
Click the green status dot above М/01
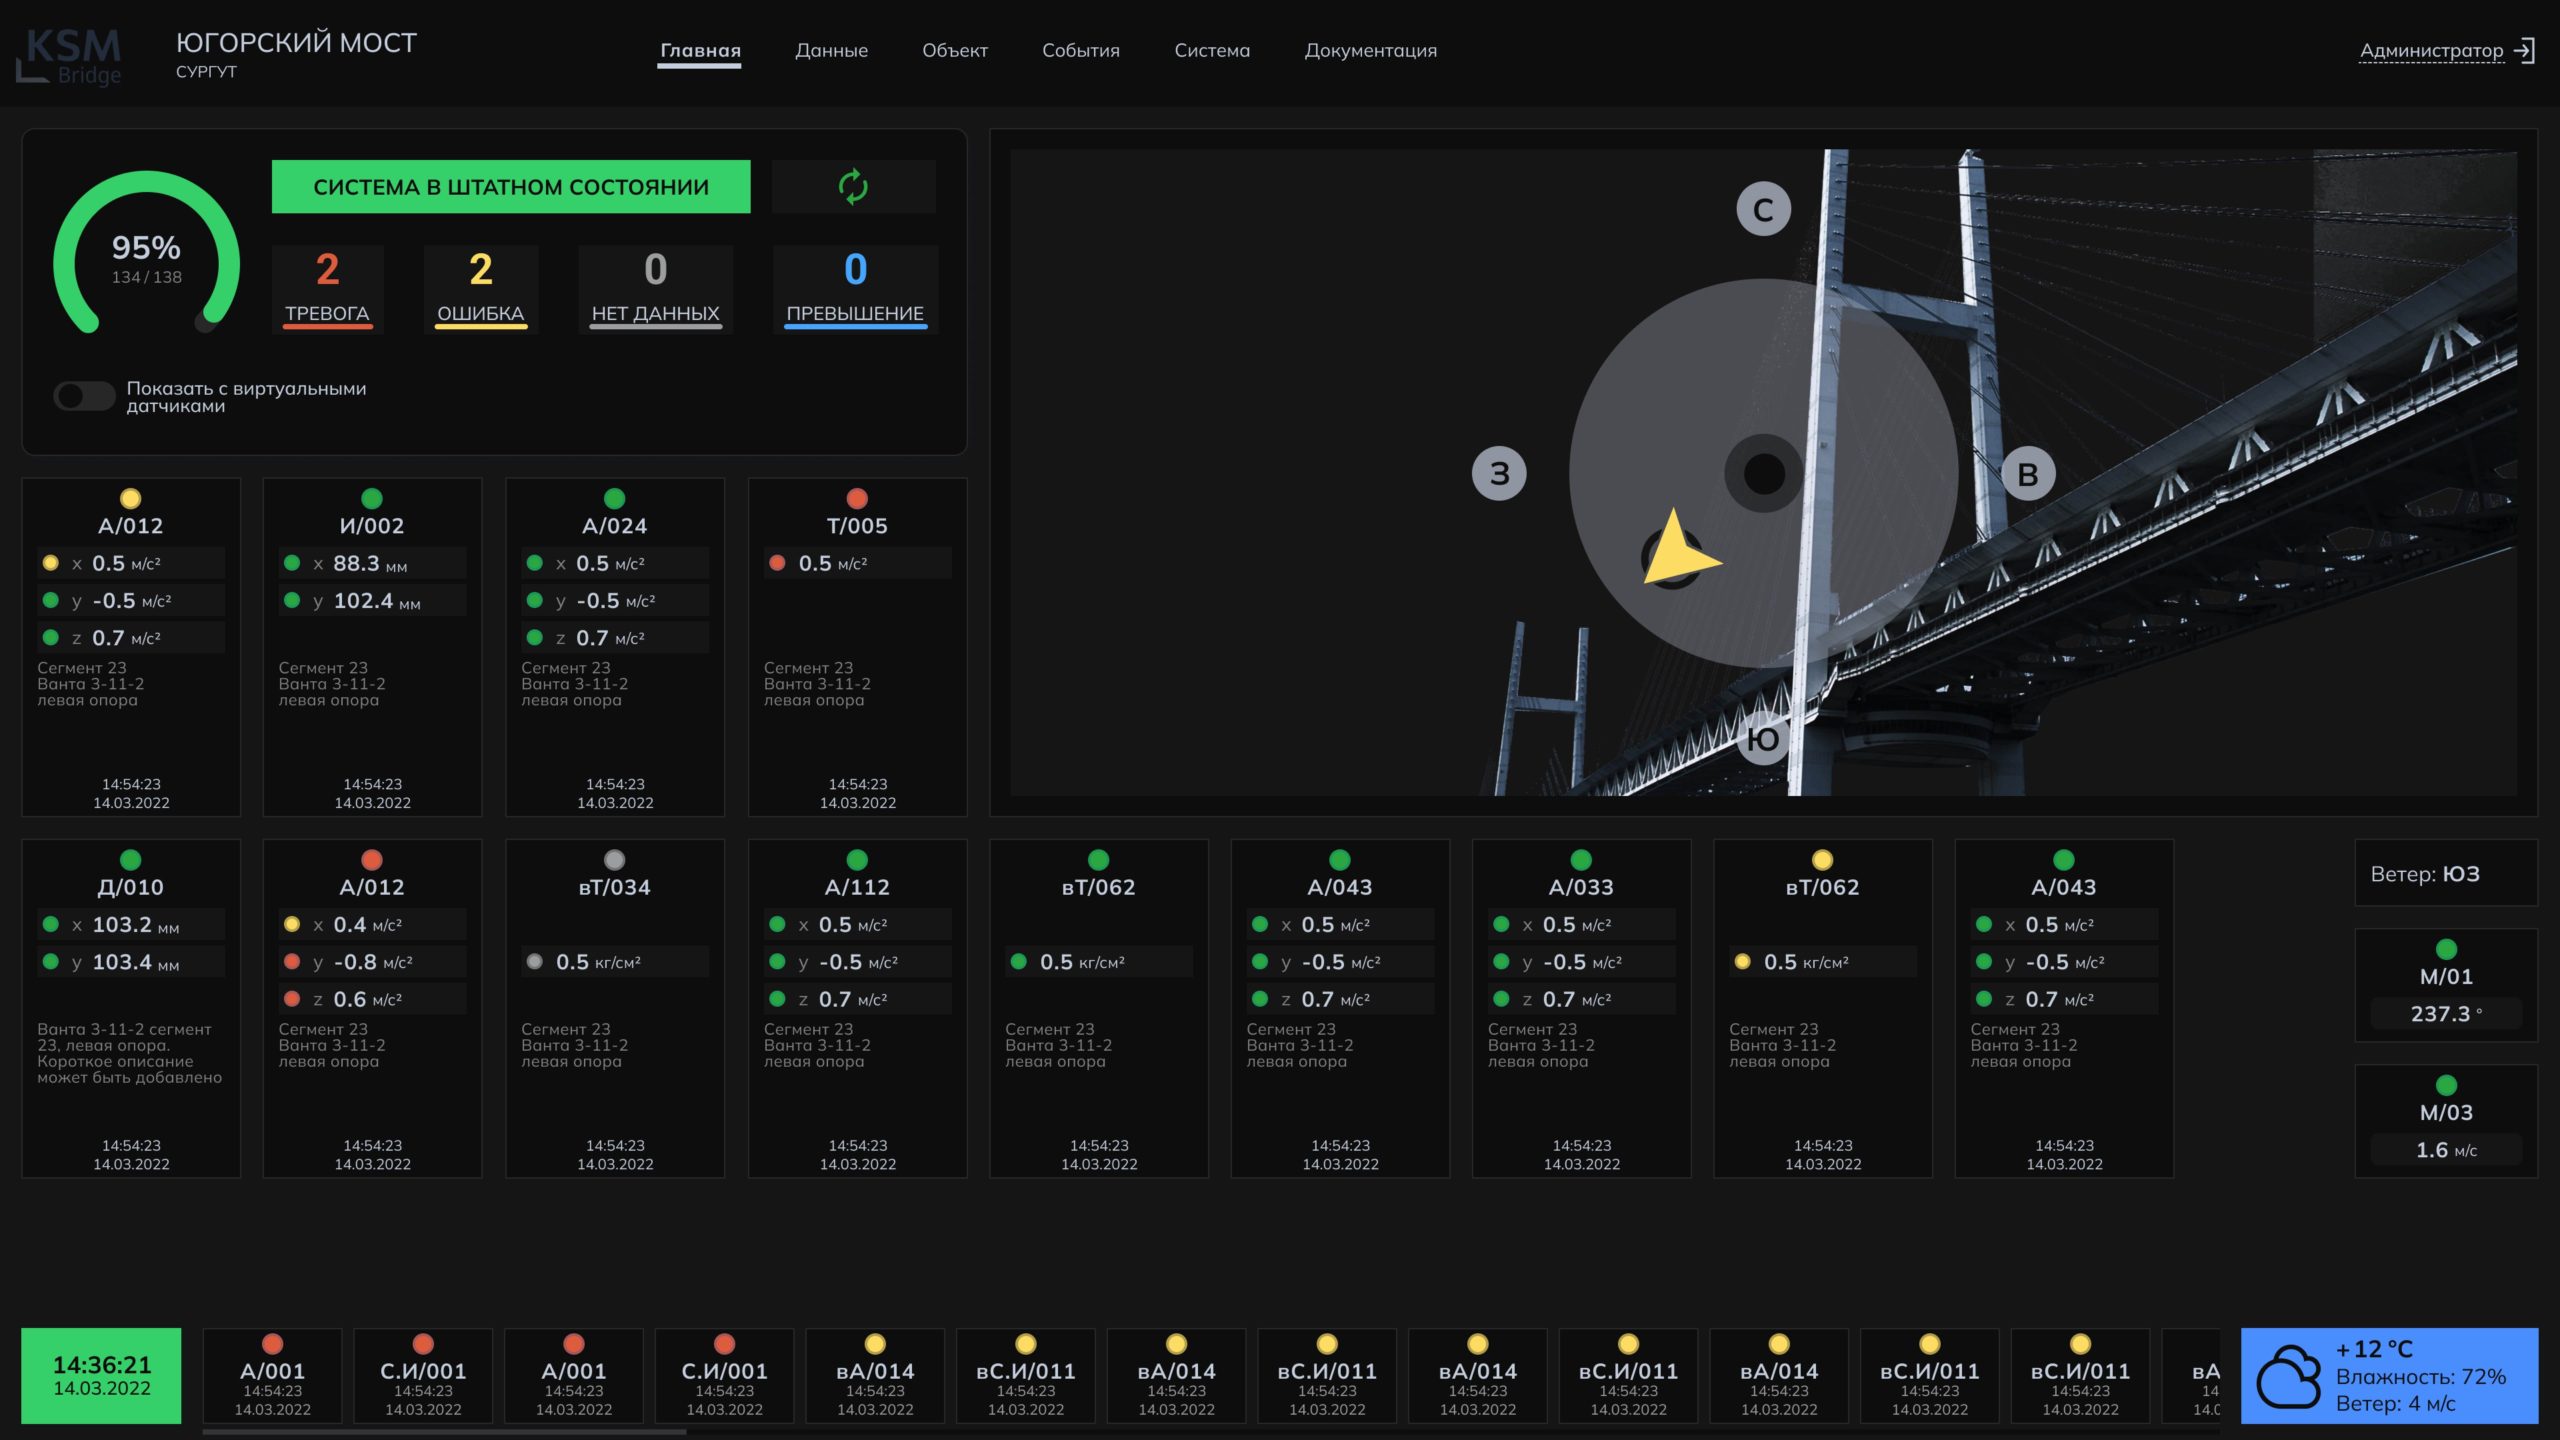pyautogui.click(x=2446, y=949)
